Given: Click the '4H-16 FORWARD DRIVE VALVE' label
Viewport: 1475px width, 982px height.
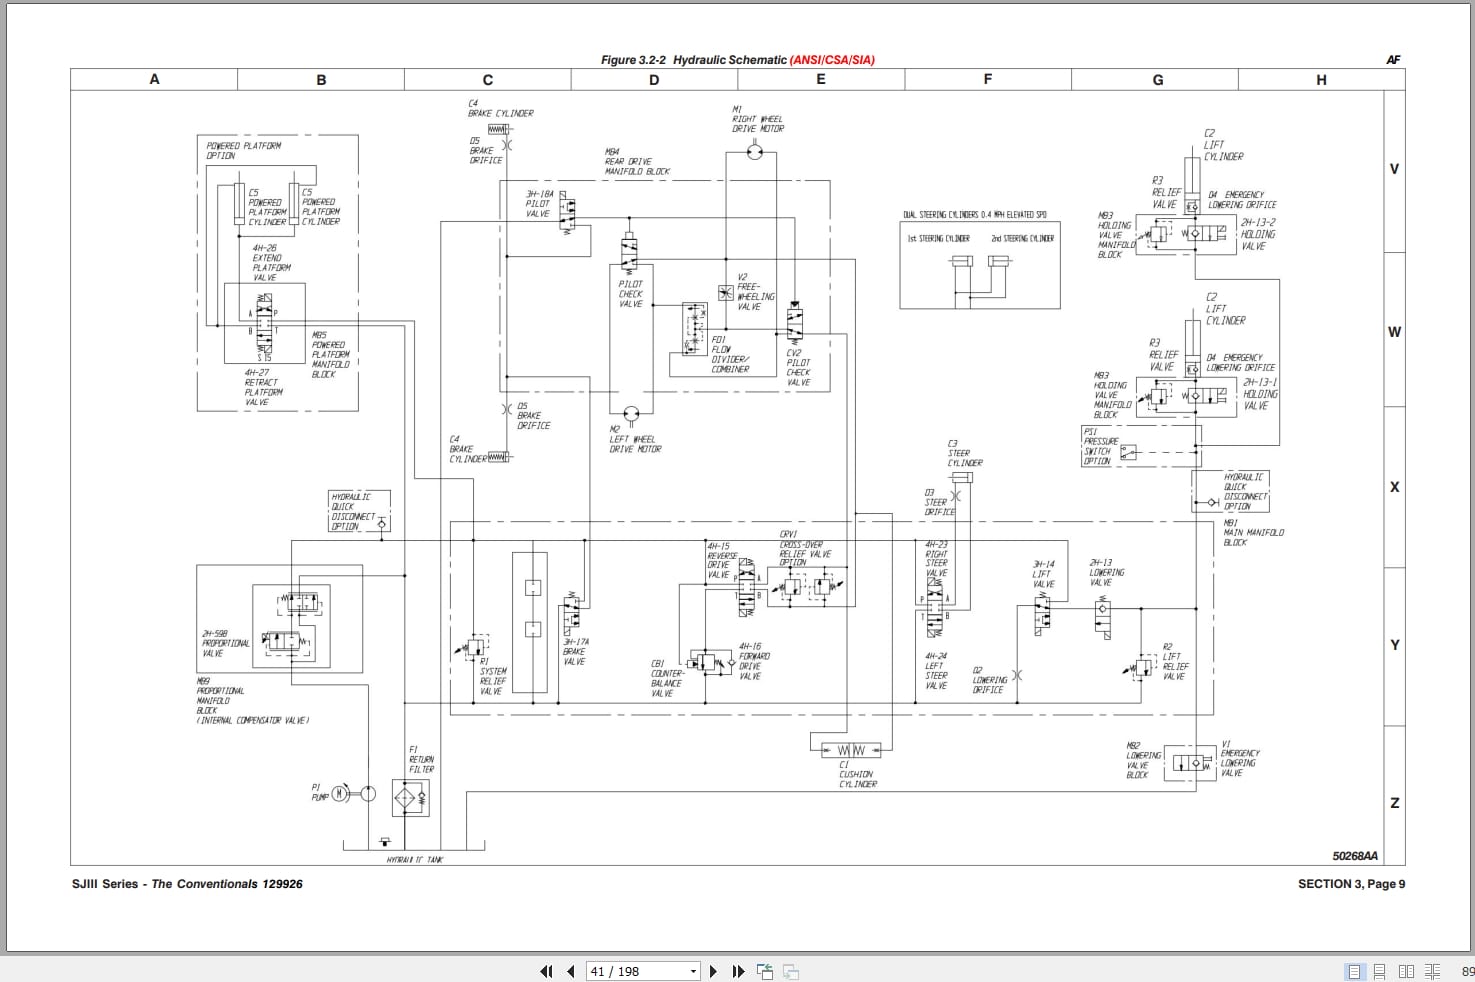Looking at the screenshot, I should coord(754,662).
